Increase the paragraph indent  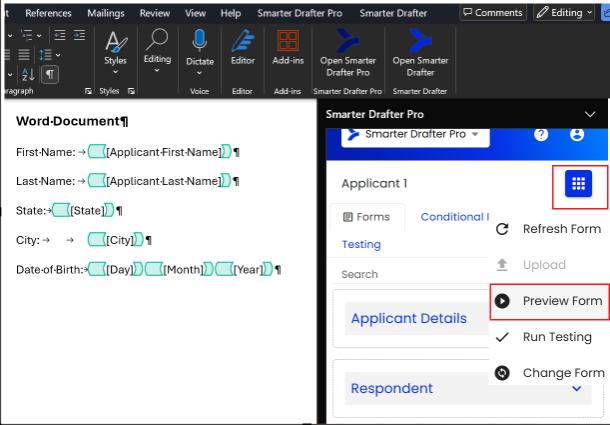tap(79, 35)
